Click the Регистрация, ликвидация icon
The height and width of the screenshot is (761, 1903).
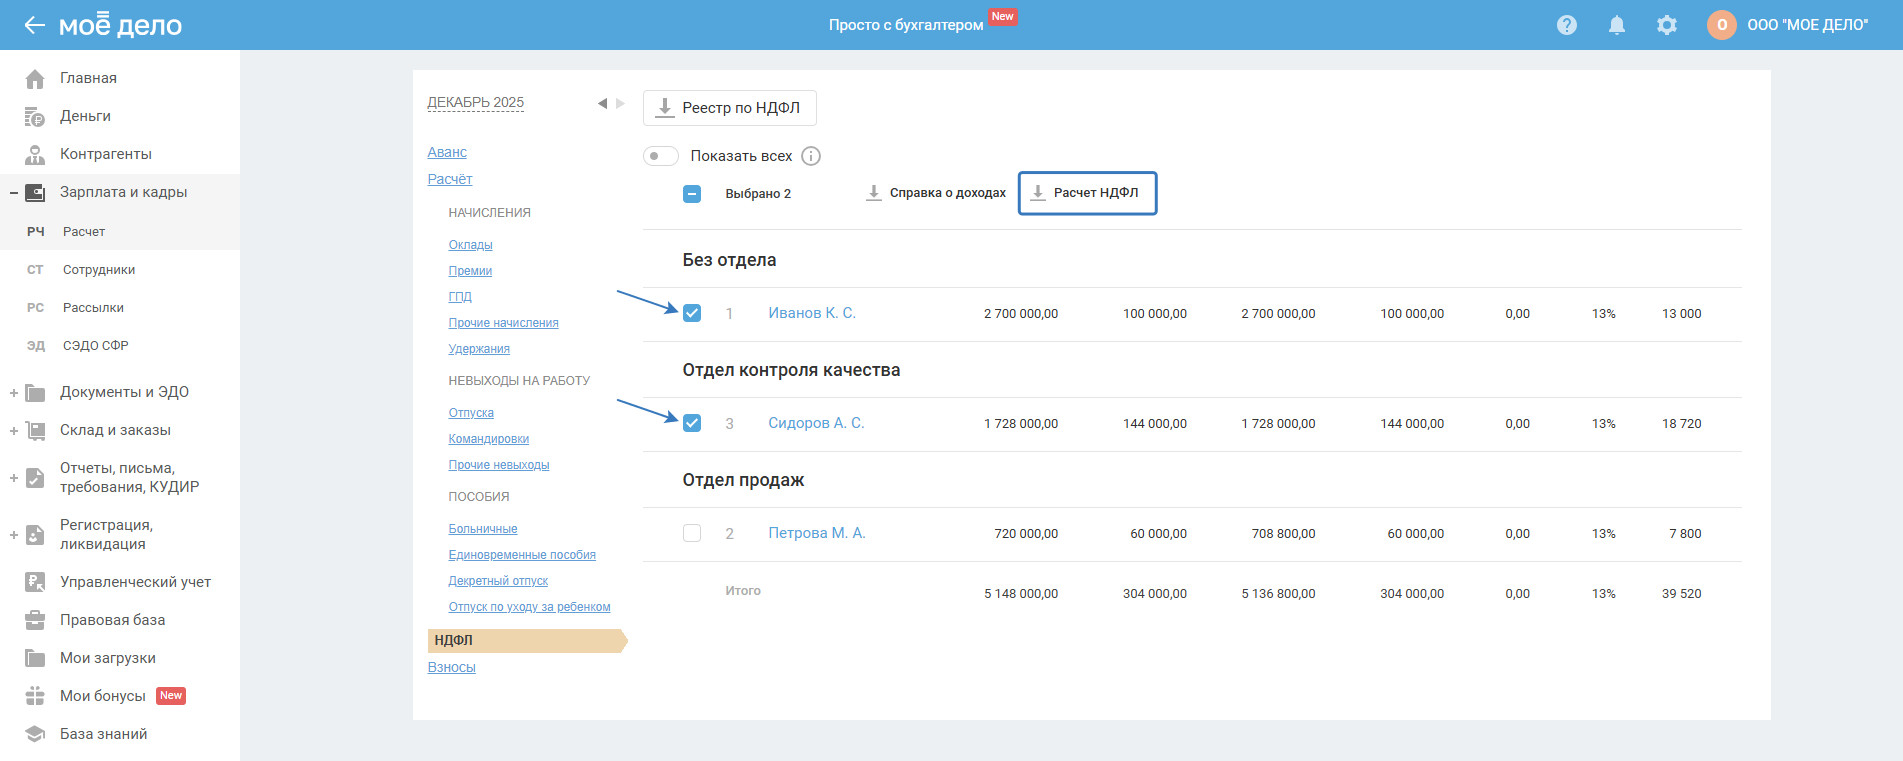(35, 534)
